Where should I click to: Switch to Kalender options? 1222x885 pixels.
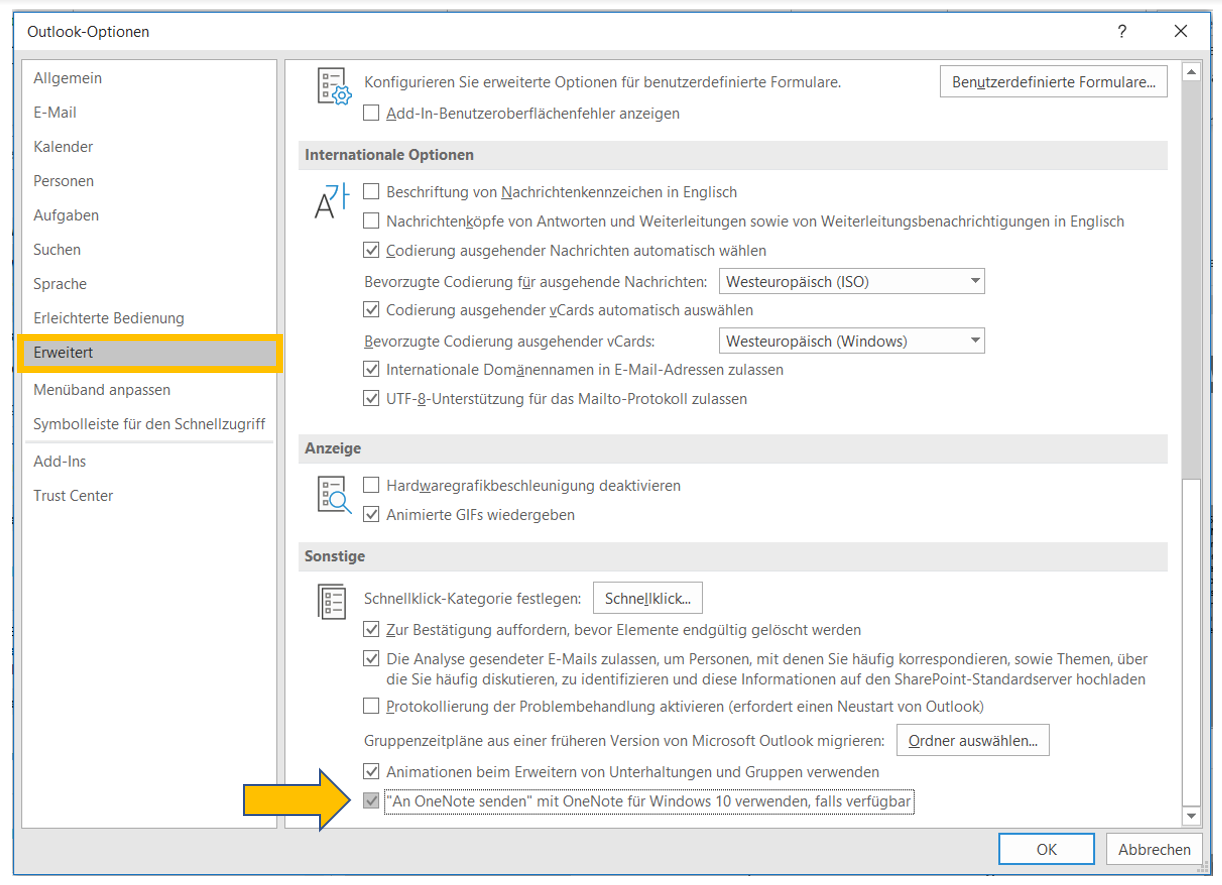click(150, 146)
